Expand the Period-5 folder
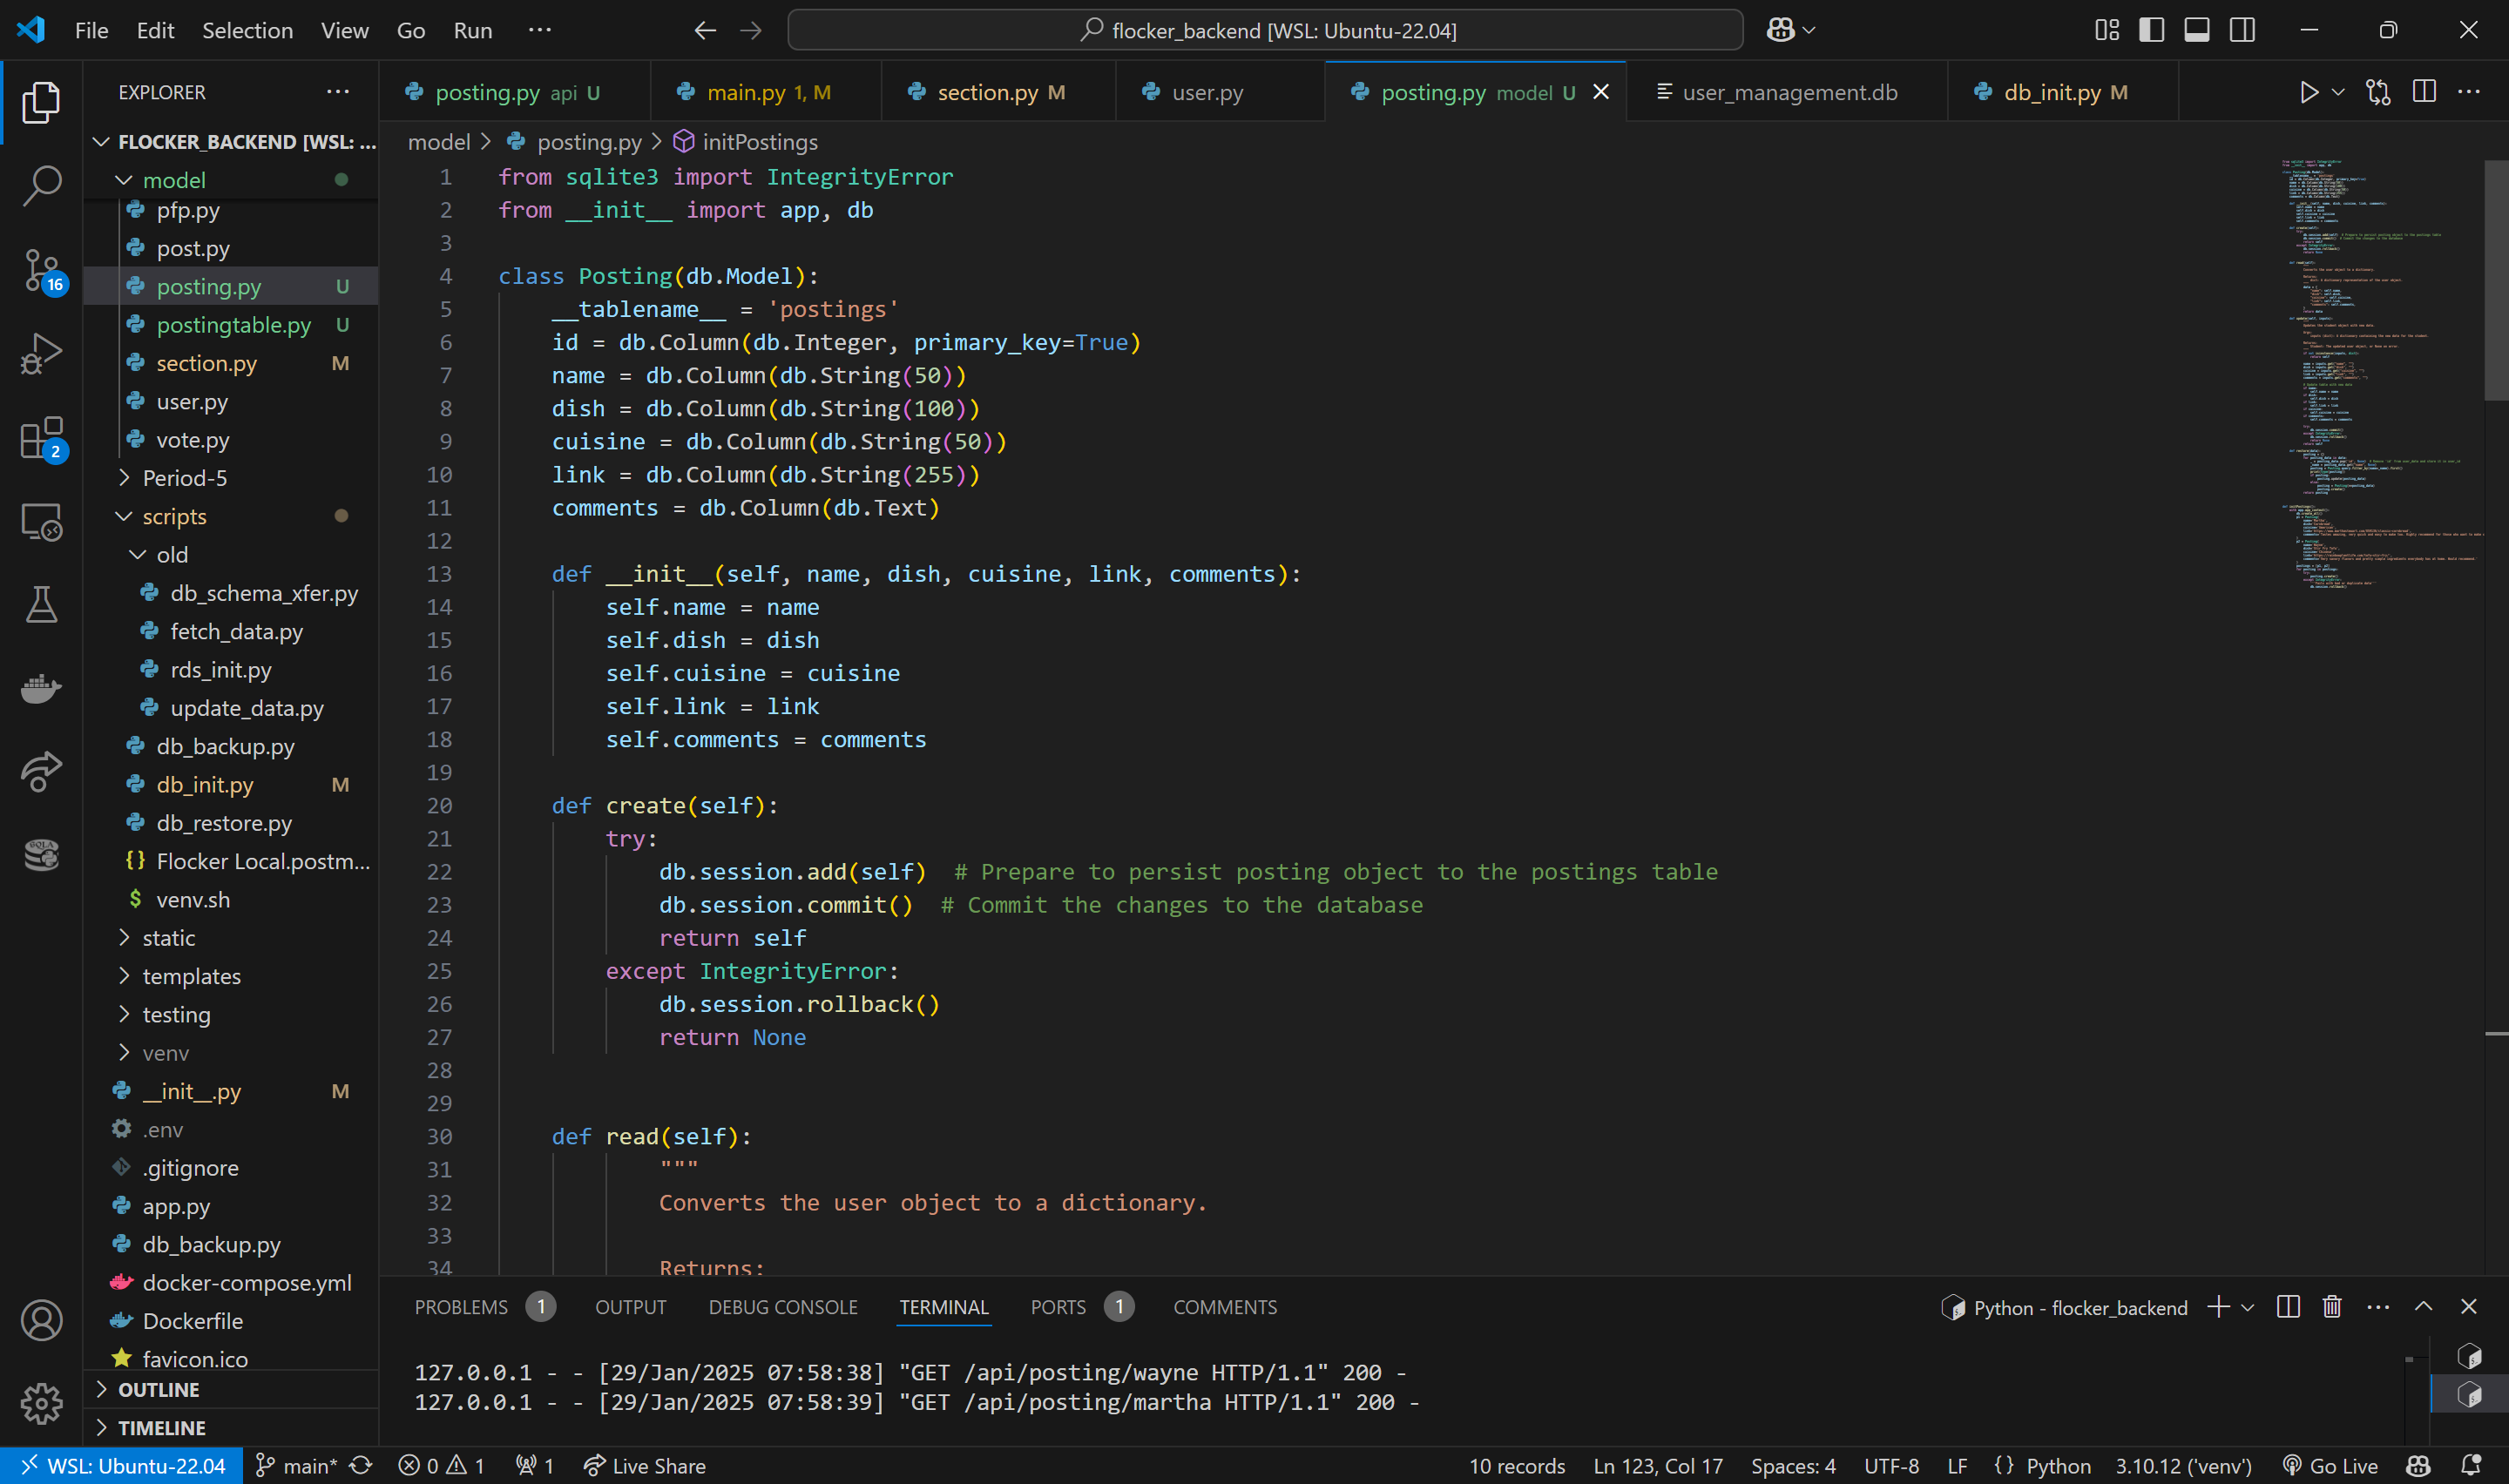2509x1484 pixels. 124,478
